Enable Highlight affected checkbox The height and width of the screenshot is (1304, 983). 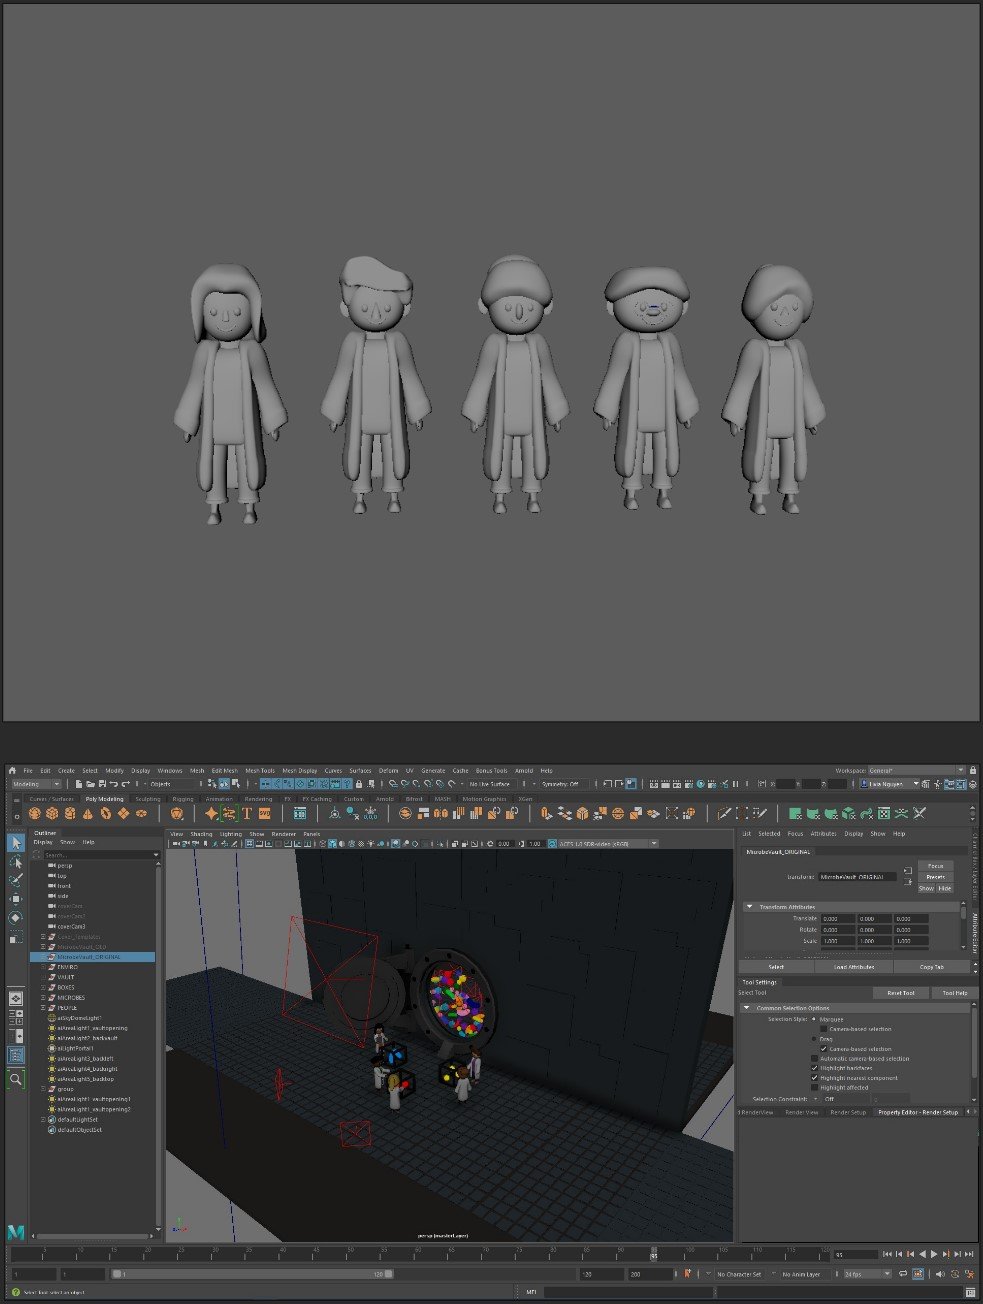pos(814,1088)
